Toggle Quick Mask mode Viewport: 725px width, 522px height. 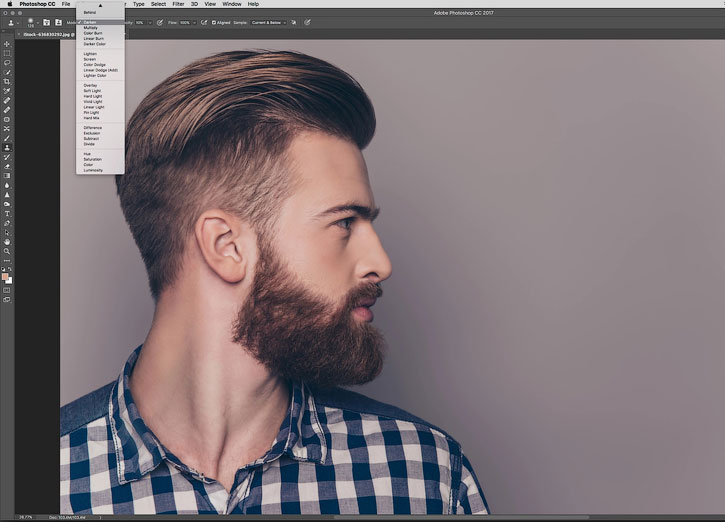coord(7,290)
